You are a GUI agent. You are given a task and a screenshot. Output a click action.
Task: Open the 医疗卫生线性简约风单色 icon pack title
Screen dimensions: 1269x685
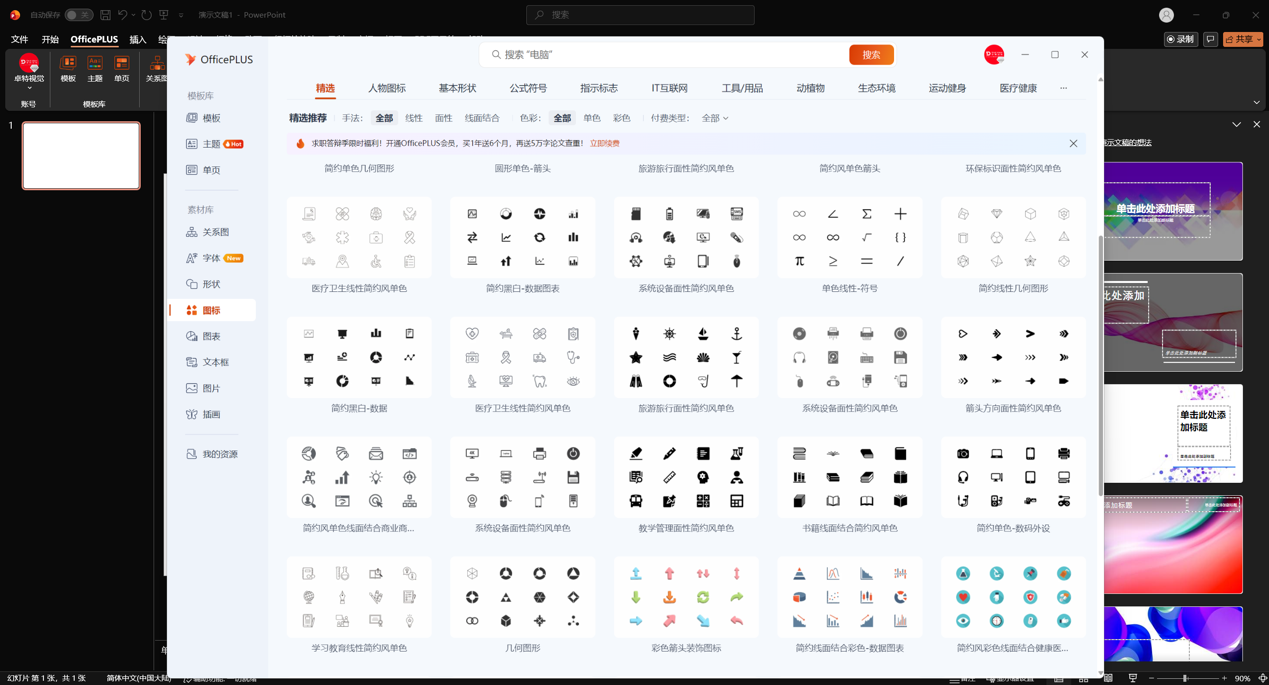click(x=359, y=288)
